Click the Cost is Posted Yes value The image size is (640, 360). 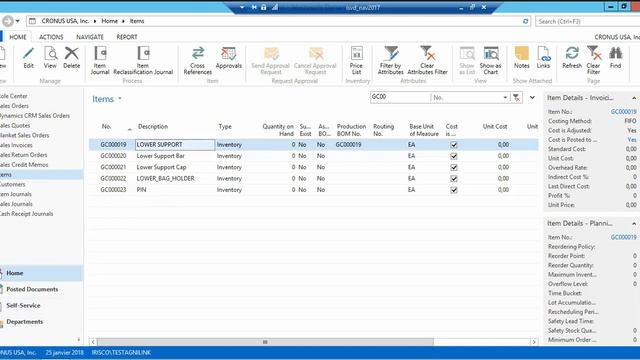coord(632,140)
